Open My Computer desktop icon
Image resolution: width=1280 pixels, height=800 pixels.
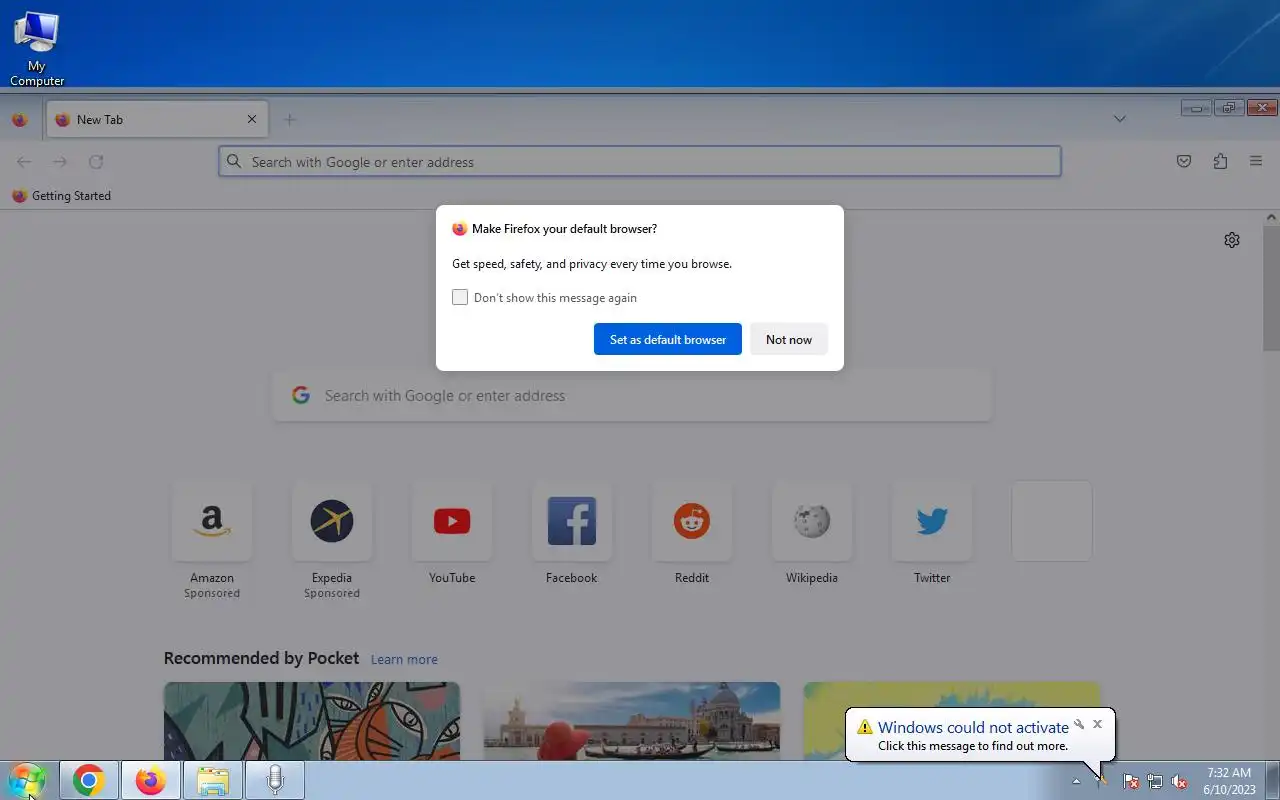tap(37, 47)
